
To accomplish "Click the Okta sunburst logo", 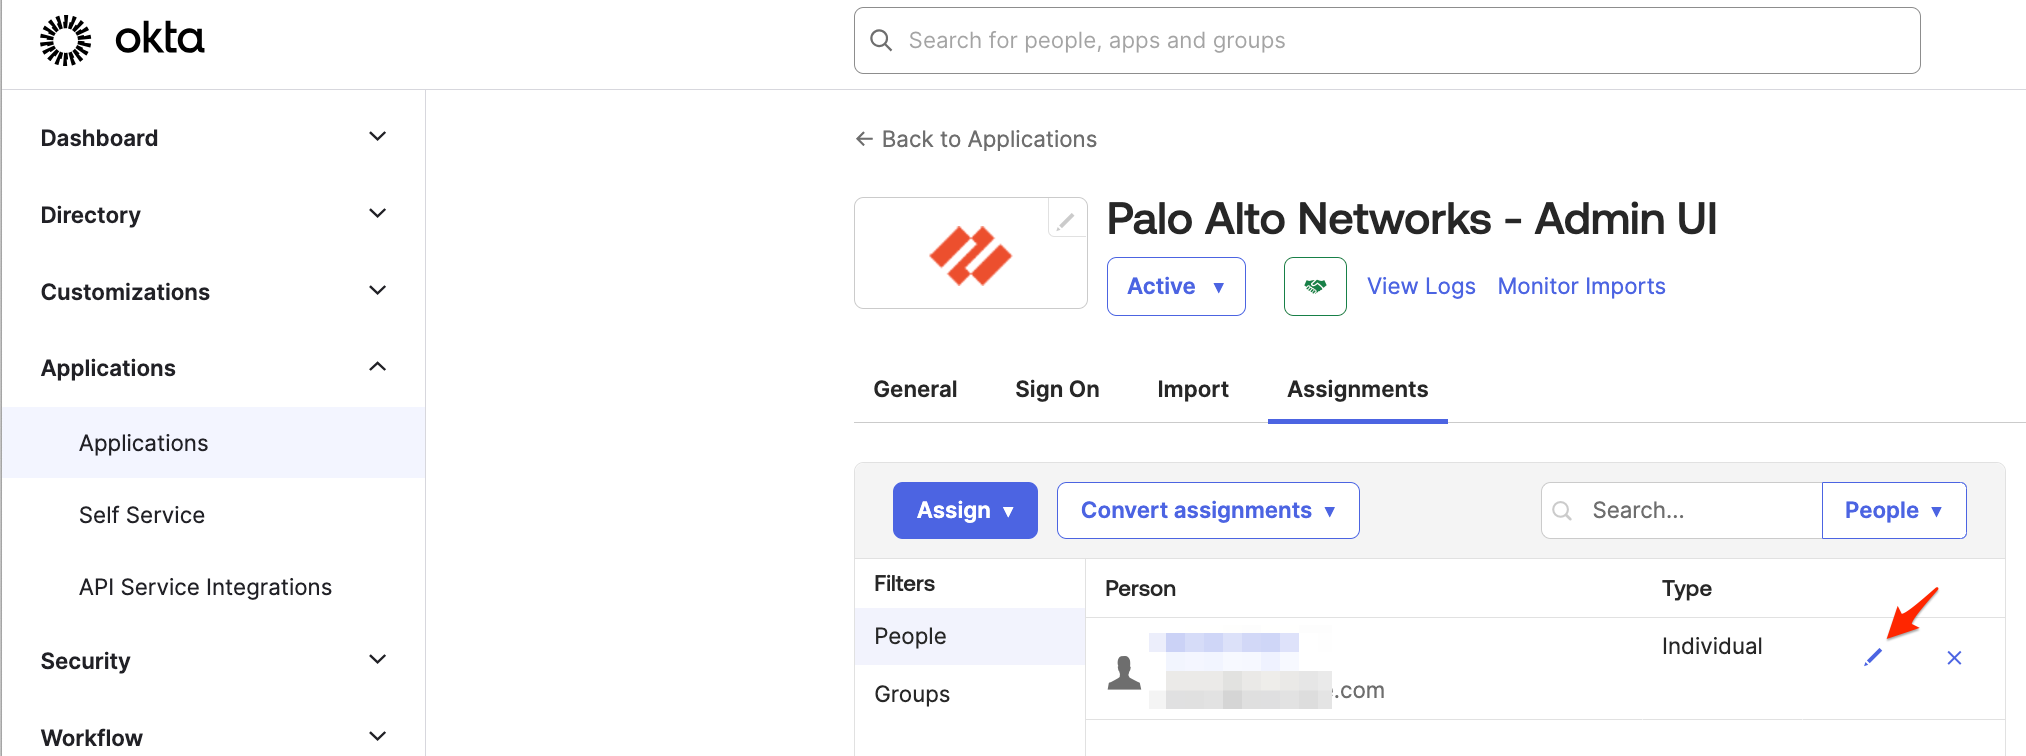I will pos(65,40).
